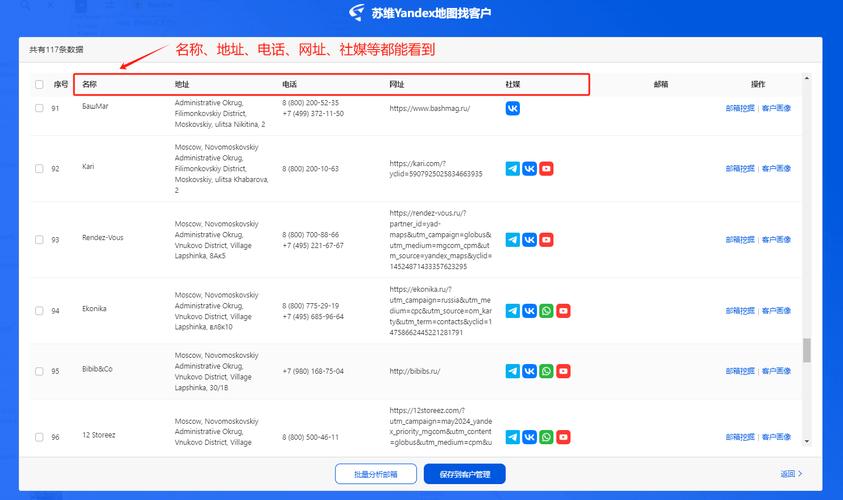Click 邮箱挖掘 for the Rendez-Vous row
This screenshot has width=843, height=500.
click(740, 240)
